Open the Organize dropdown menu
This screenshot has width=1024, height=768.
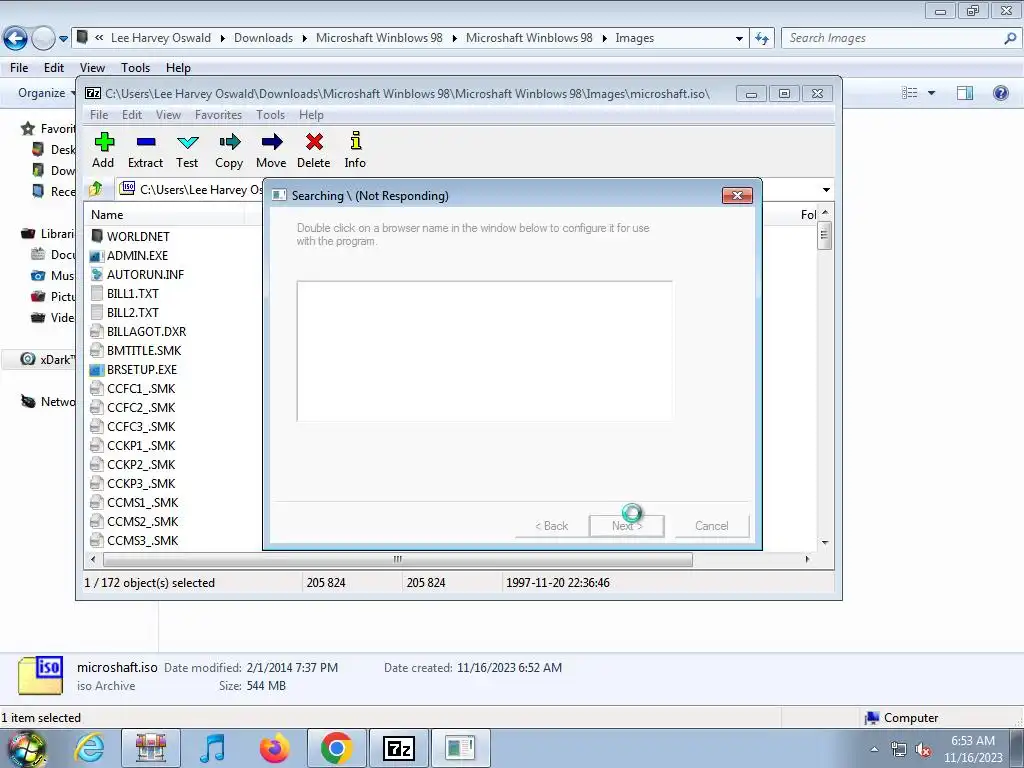44,93
